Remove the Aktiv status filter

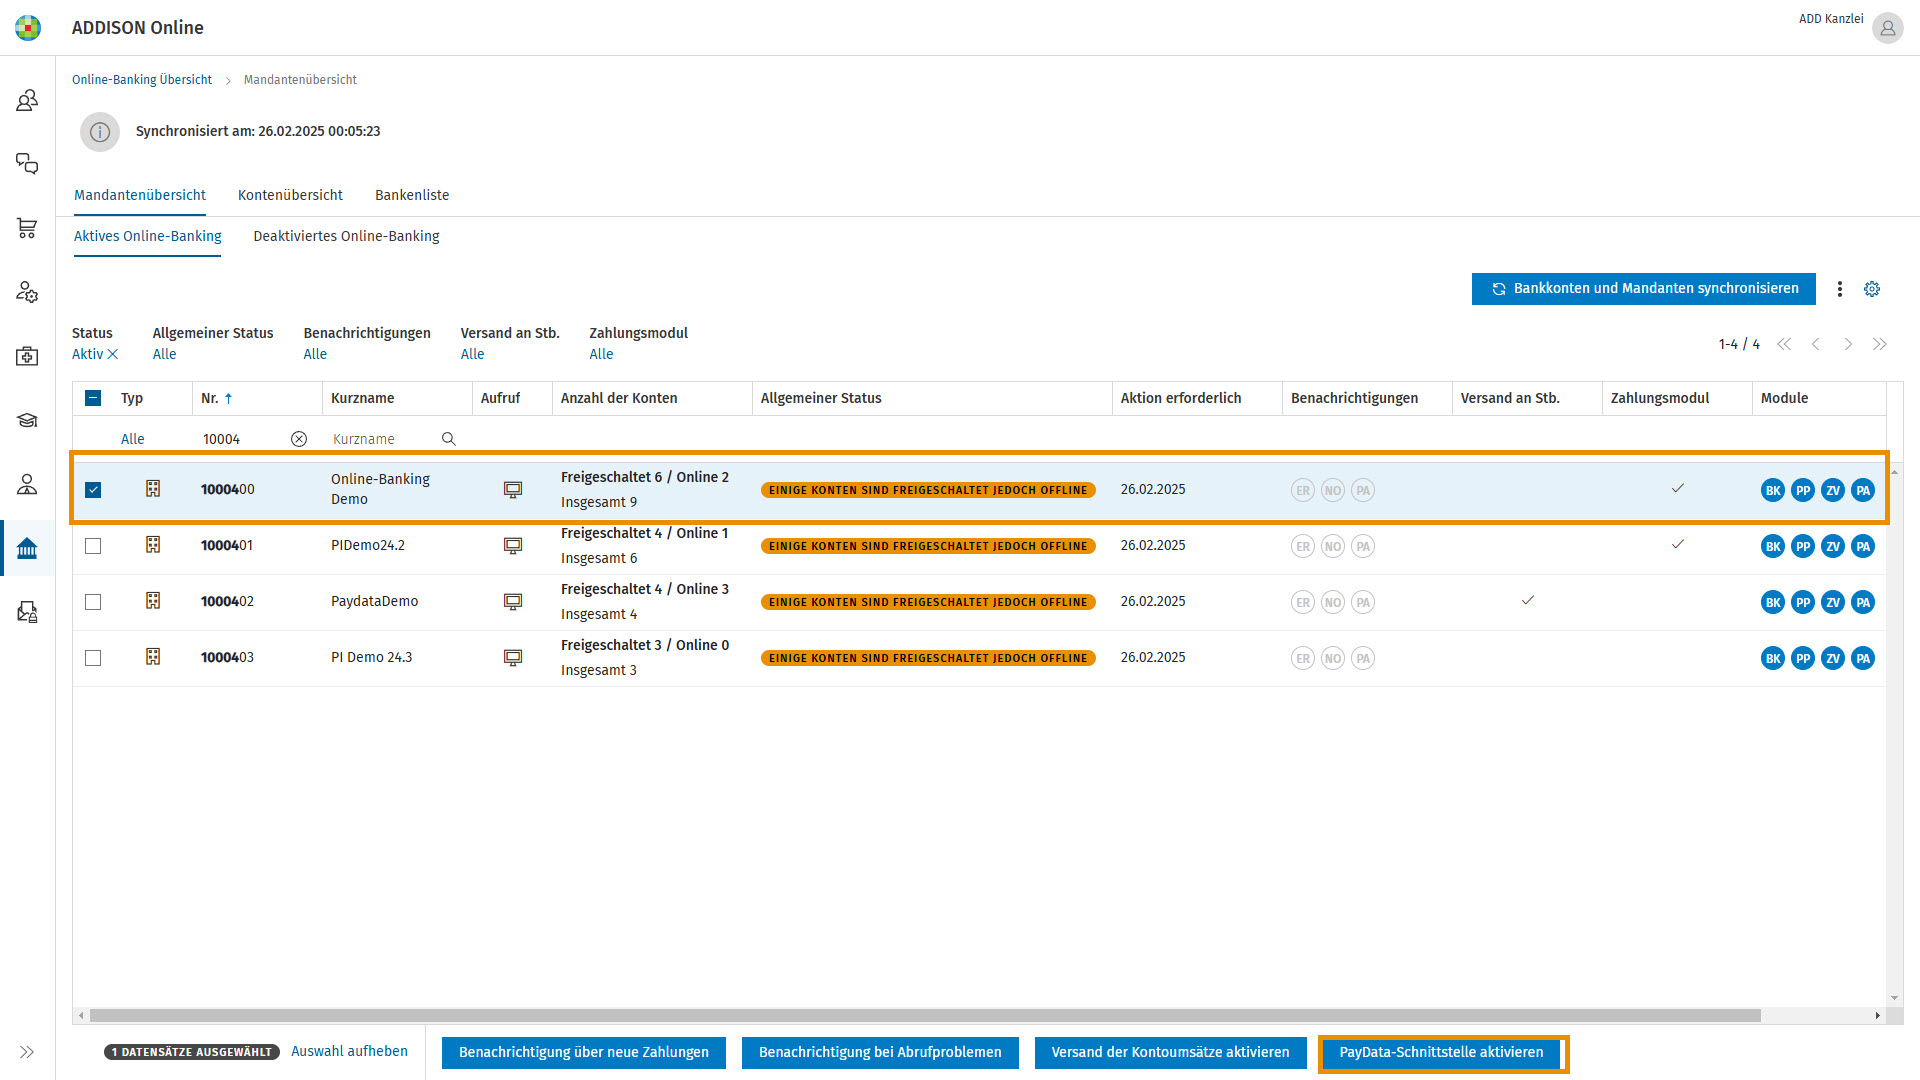point(113,354)
